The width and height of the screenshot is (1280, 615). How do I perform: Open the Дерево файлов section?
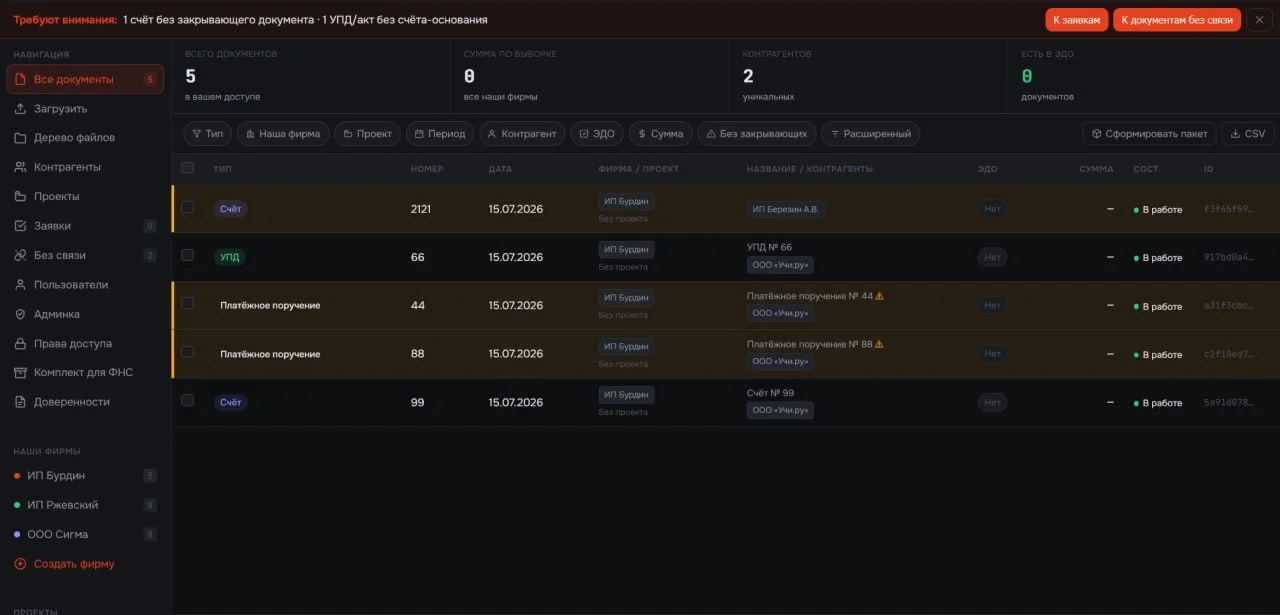click(x=85, y=138)
